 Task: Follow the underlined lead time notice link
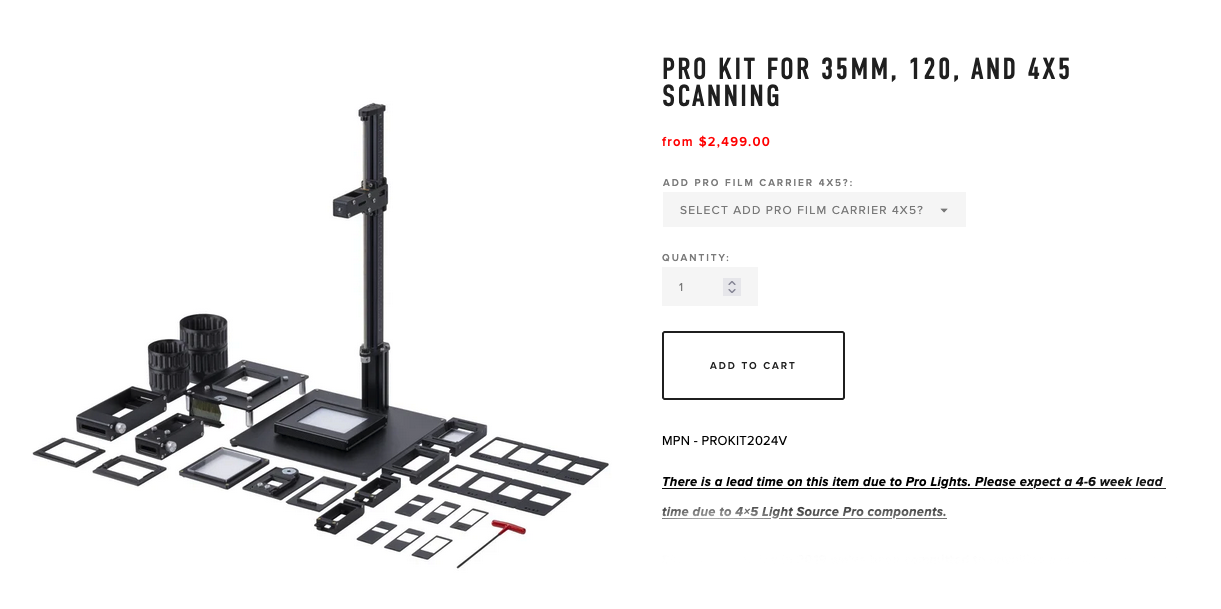tap(911, 482)
